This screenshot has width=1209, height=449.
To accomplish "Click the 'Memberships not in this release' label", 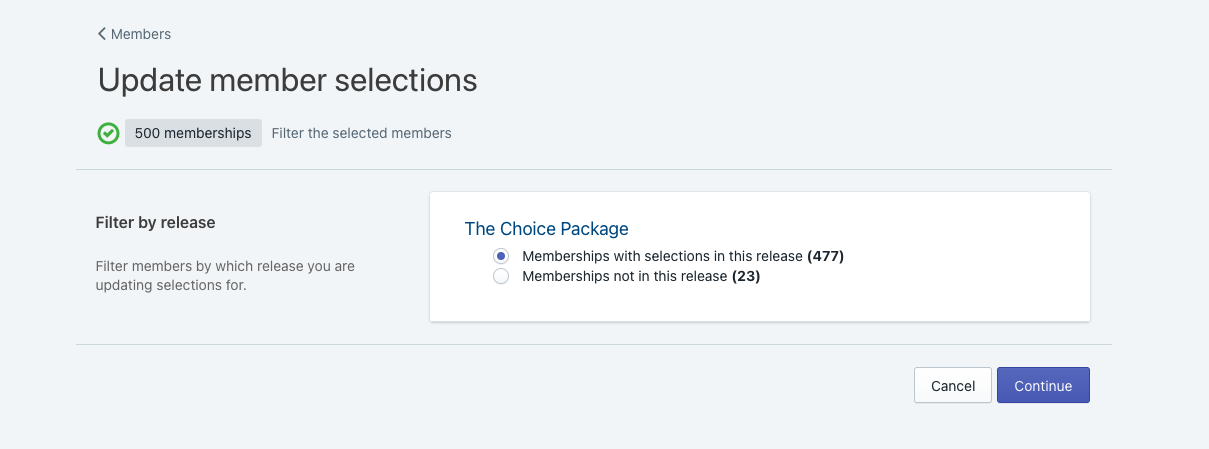I will point(624,276).
